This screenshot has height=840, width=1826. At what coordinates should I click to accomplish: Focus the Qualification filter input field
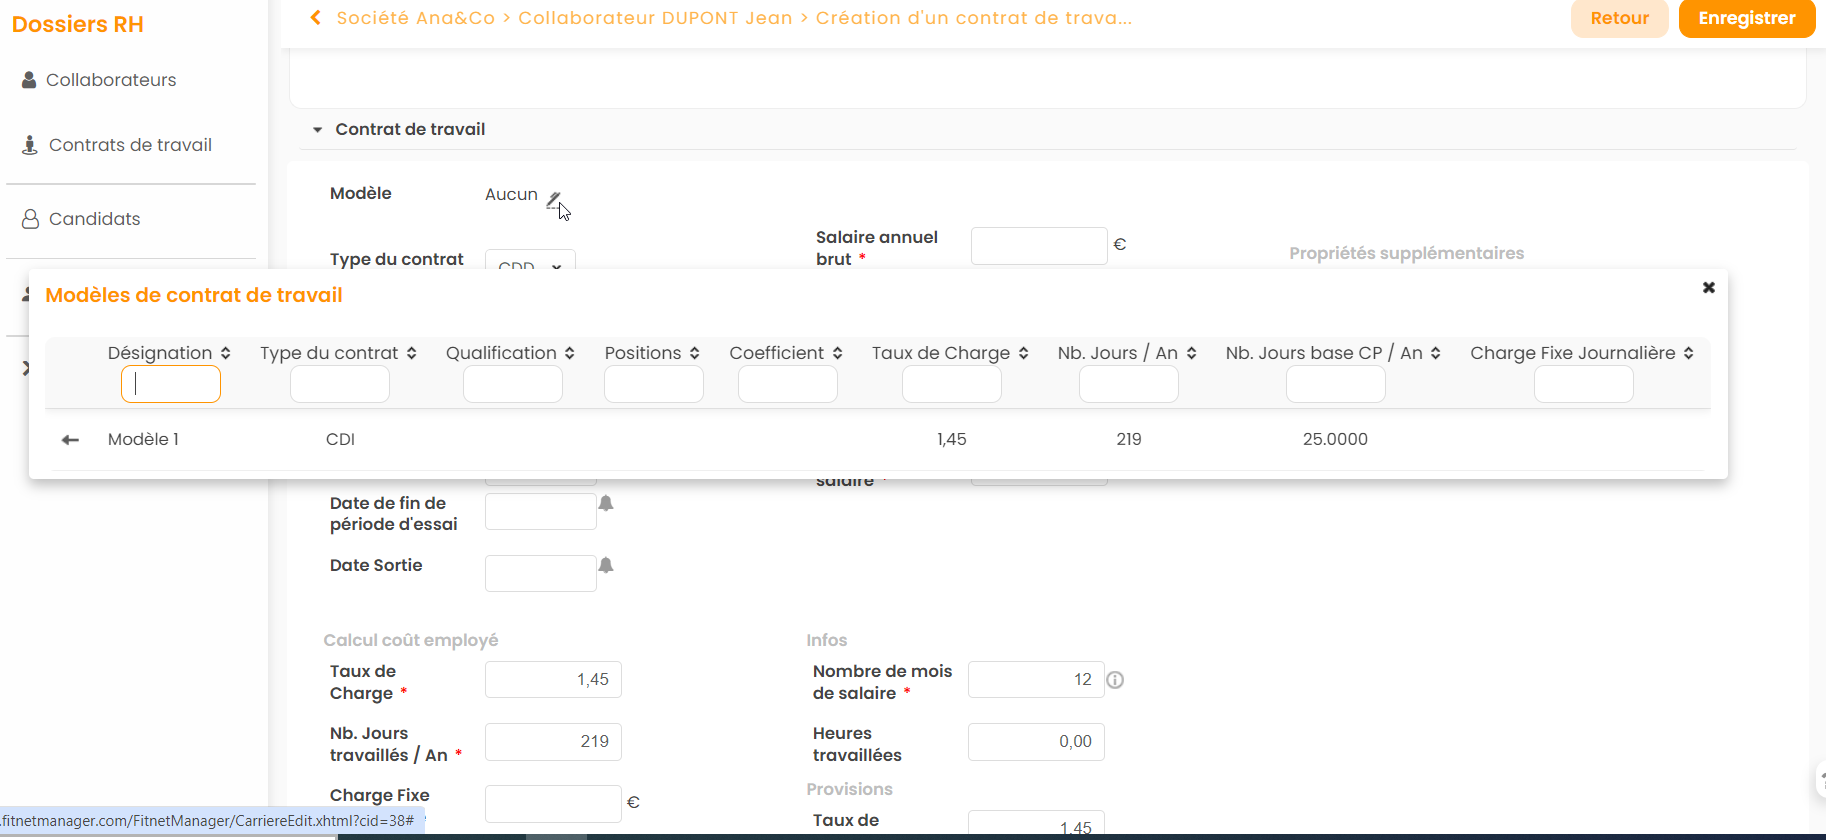point(512,384)
